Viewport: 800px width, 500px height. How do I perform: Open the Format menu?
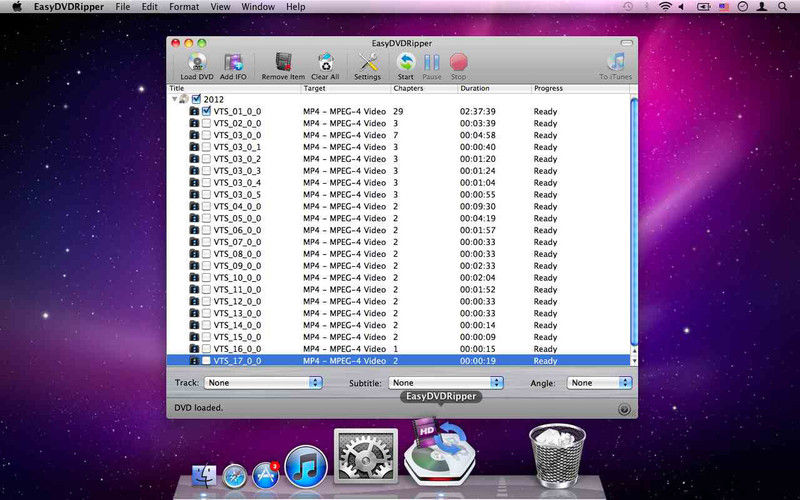coord(184,7)
